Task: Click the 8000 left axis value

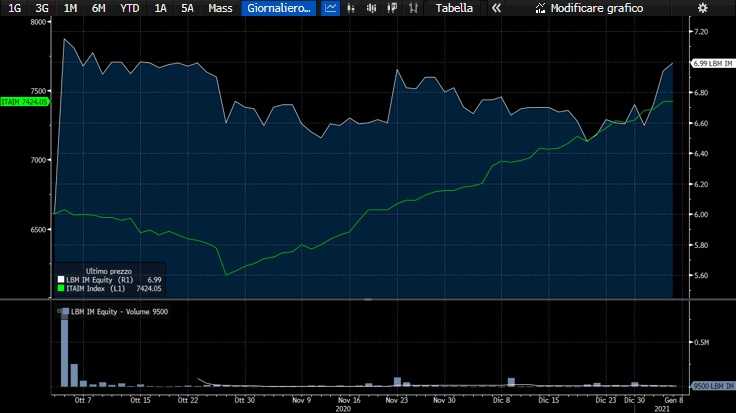Action: [x=38, y=22]
